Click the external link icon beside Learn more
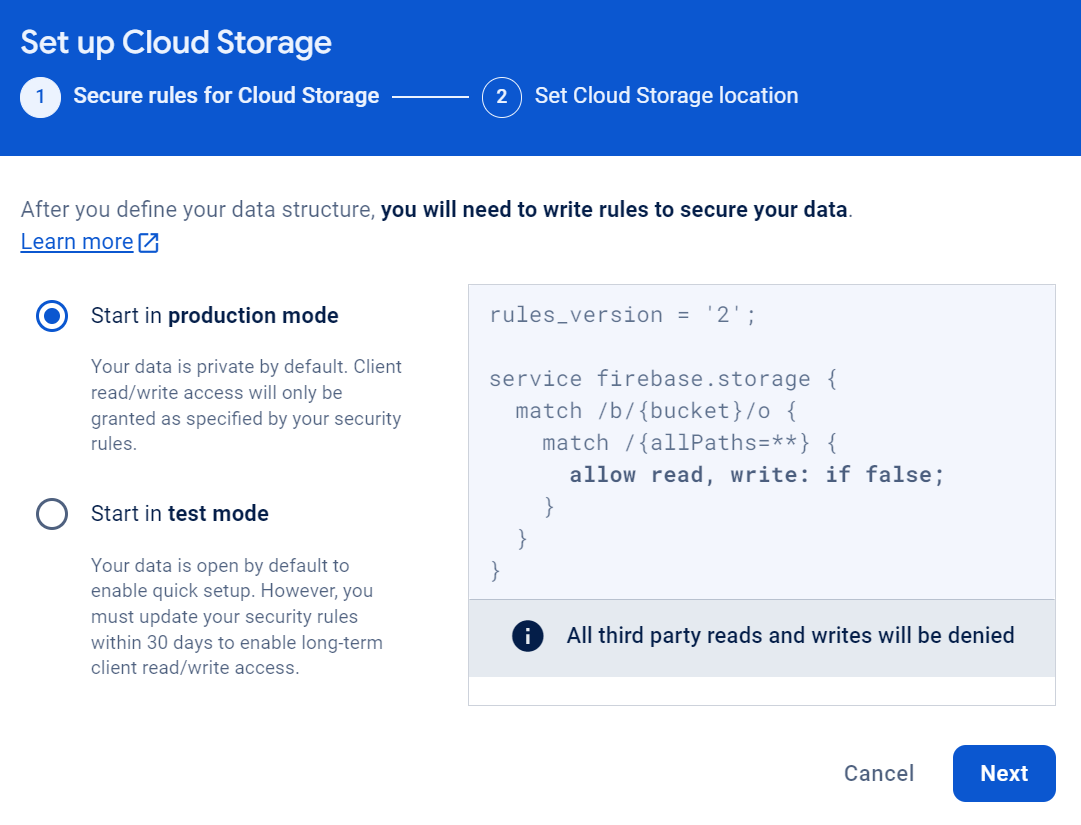This screenshot has height=825, width=1081. pos(149,241)
